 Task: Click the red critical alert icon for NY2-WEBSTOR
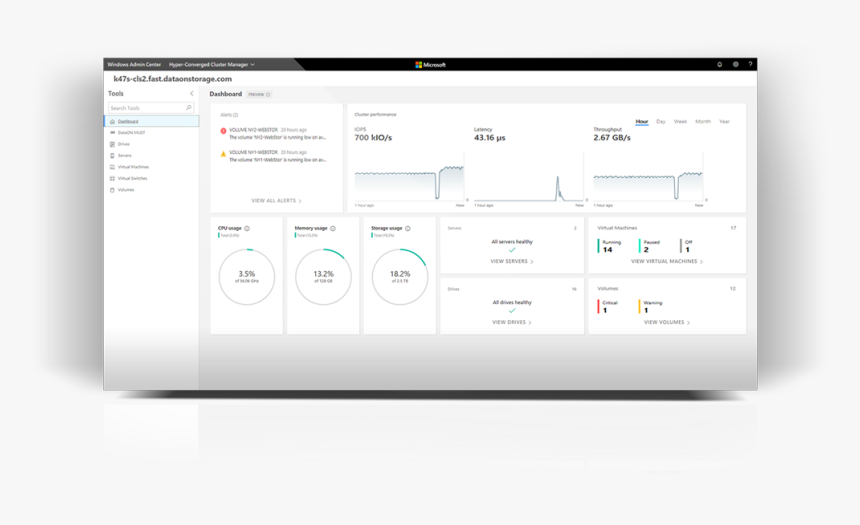(223, 131)
